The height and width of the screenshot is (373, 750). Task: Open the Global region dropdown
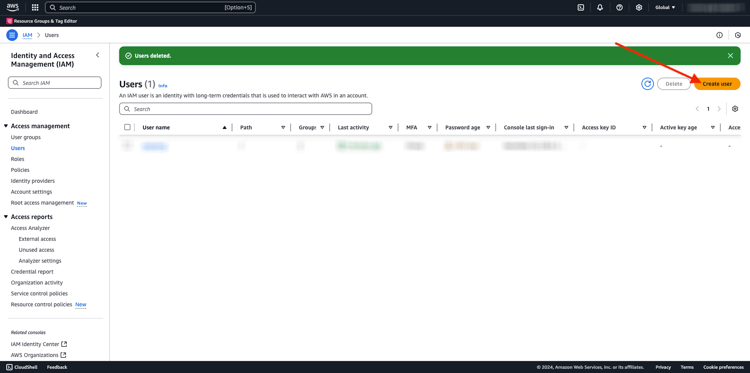click(665, 8)
